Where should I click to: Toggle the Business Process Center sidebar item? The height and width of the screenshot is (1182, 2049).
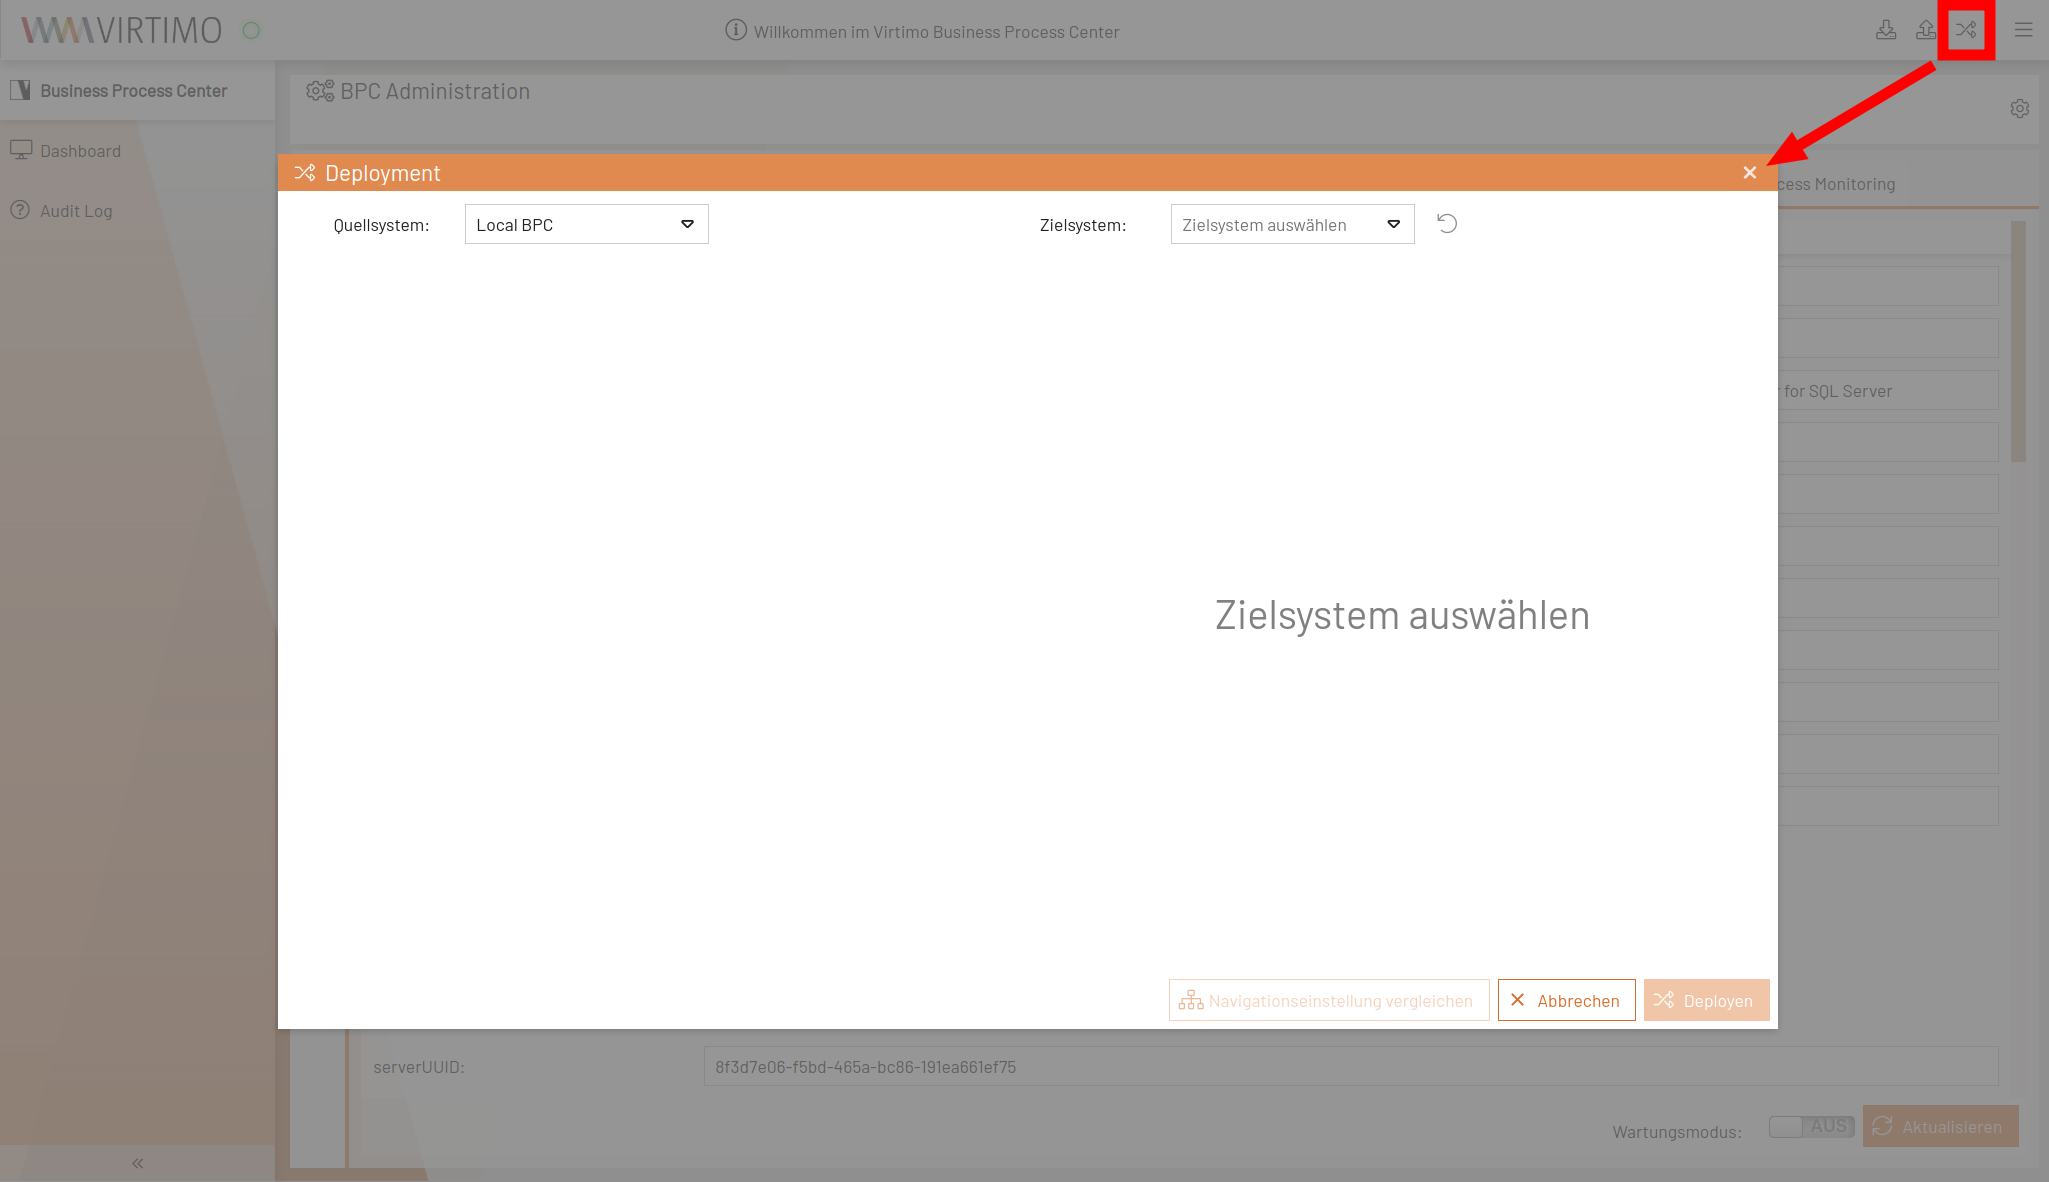[x=134, y=90]
